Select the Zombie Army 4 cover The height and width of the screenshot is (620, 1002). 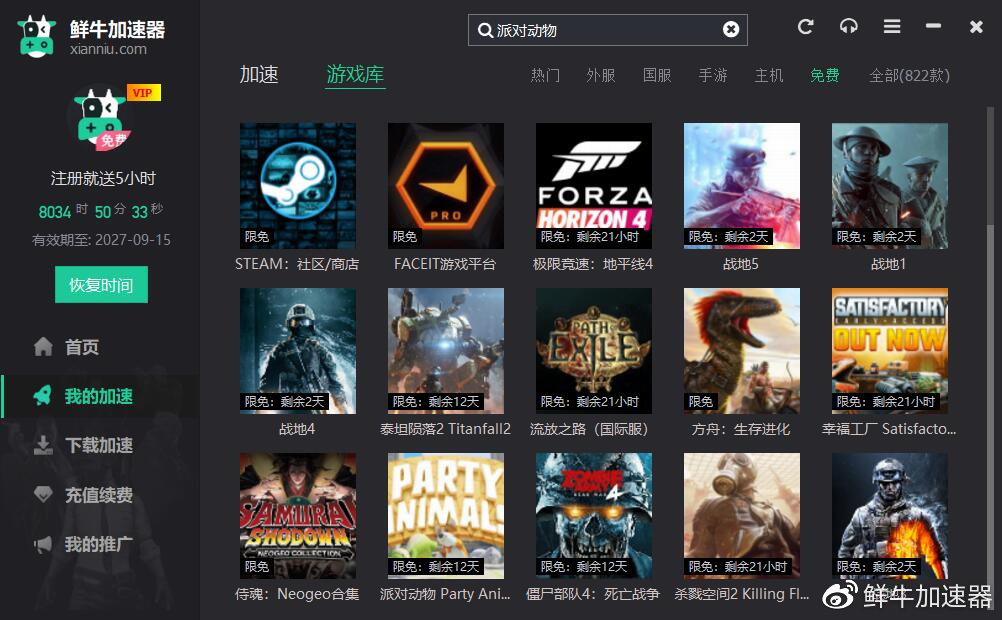click(594, 516)
